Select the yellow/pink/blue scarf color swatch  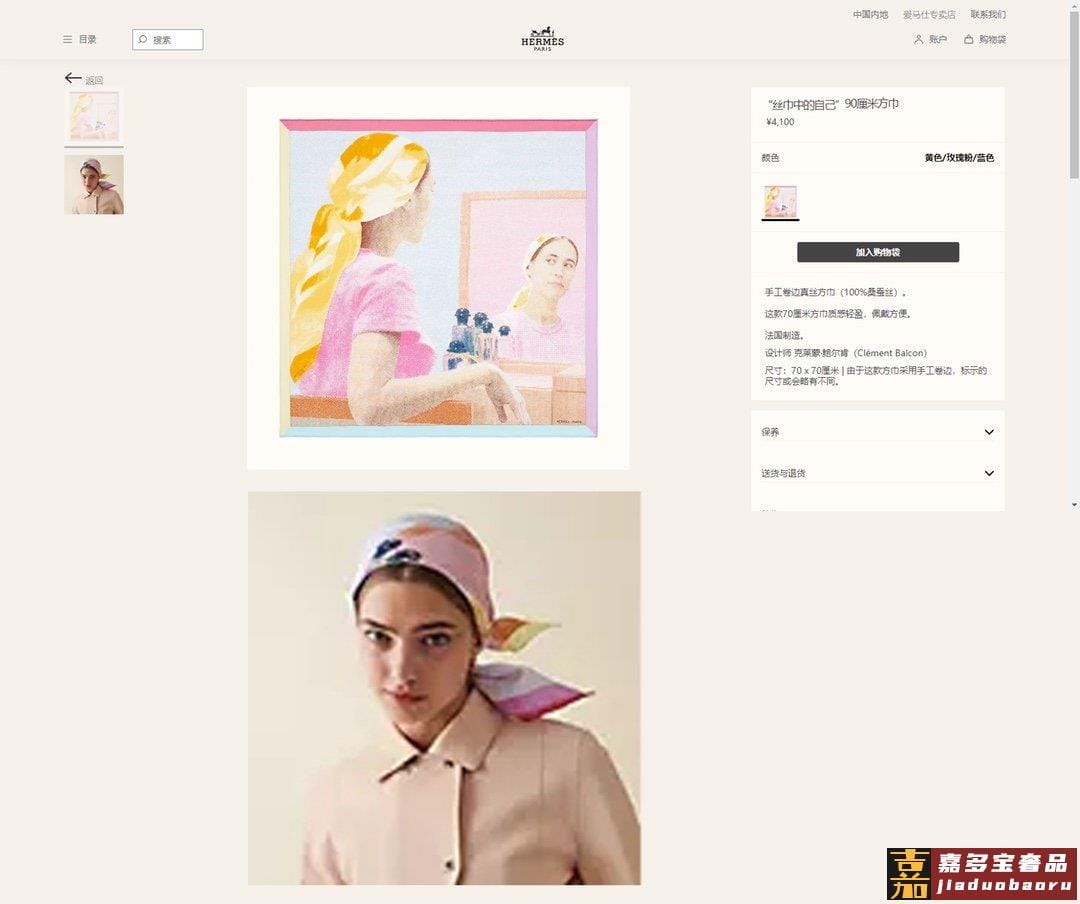pyautogui.click(x=780, y=201)
